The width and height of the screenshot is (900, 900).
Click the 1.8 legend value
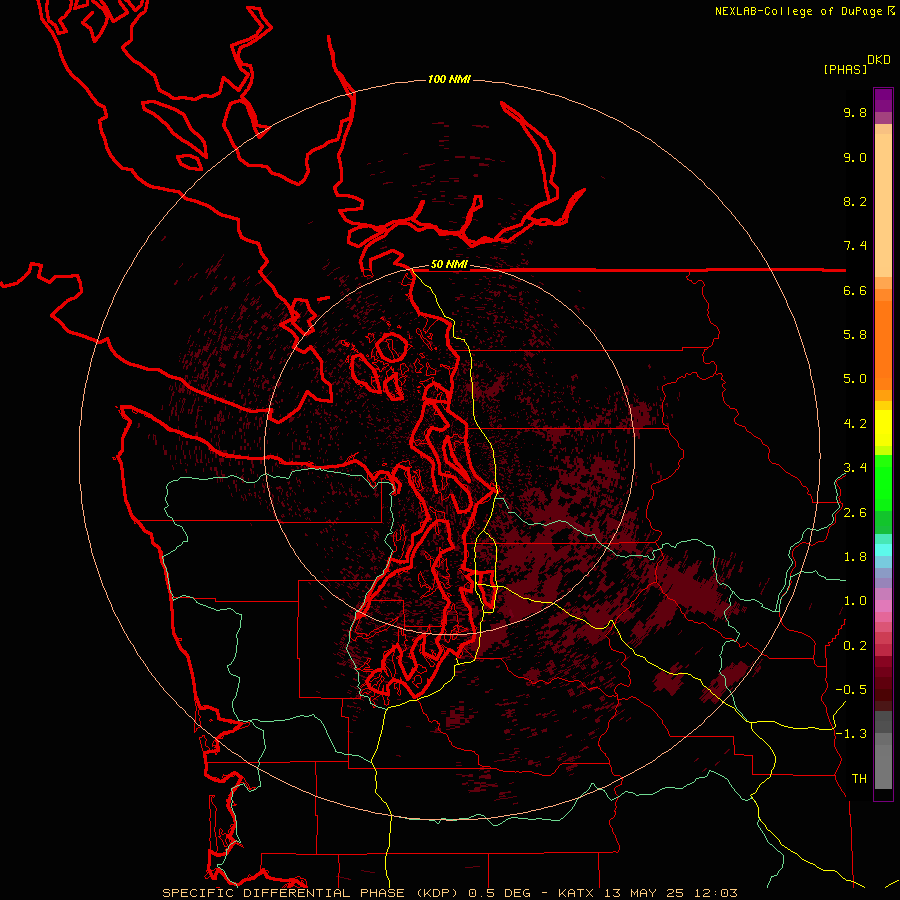tap(855, 557)
